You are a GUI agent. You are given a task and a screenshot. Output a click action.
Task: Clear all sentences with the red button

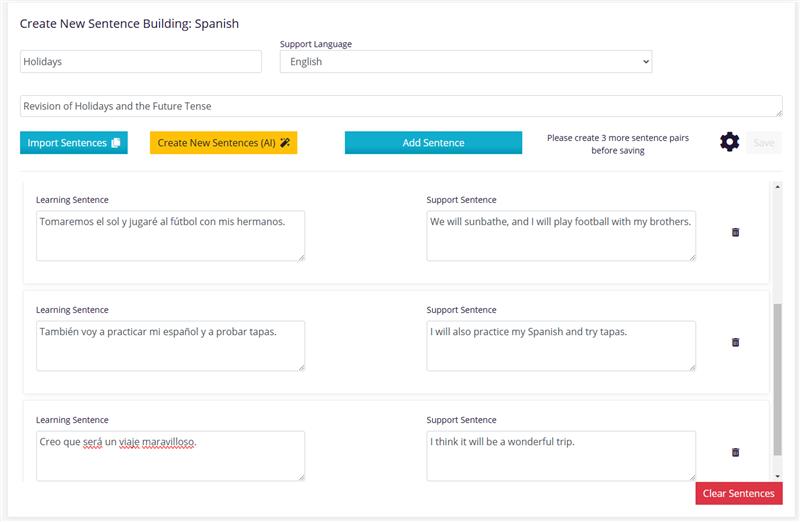[739, 493]
